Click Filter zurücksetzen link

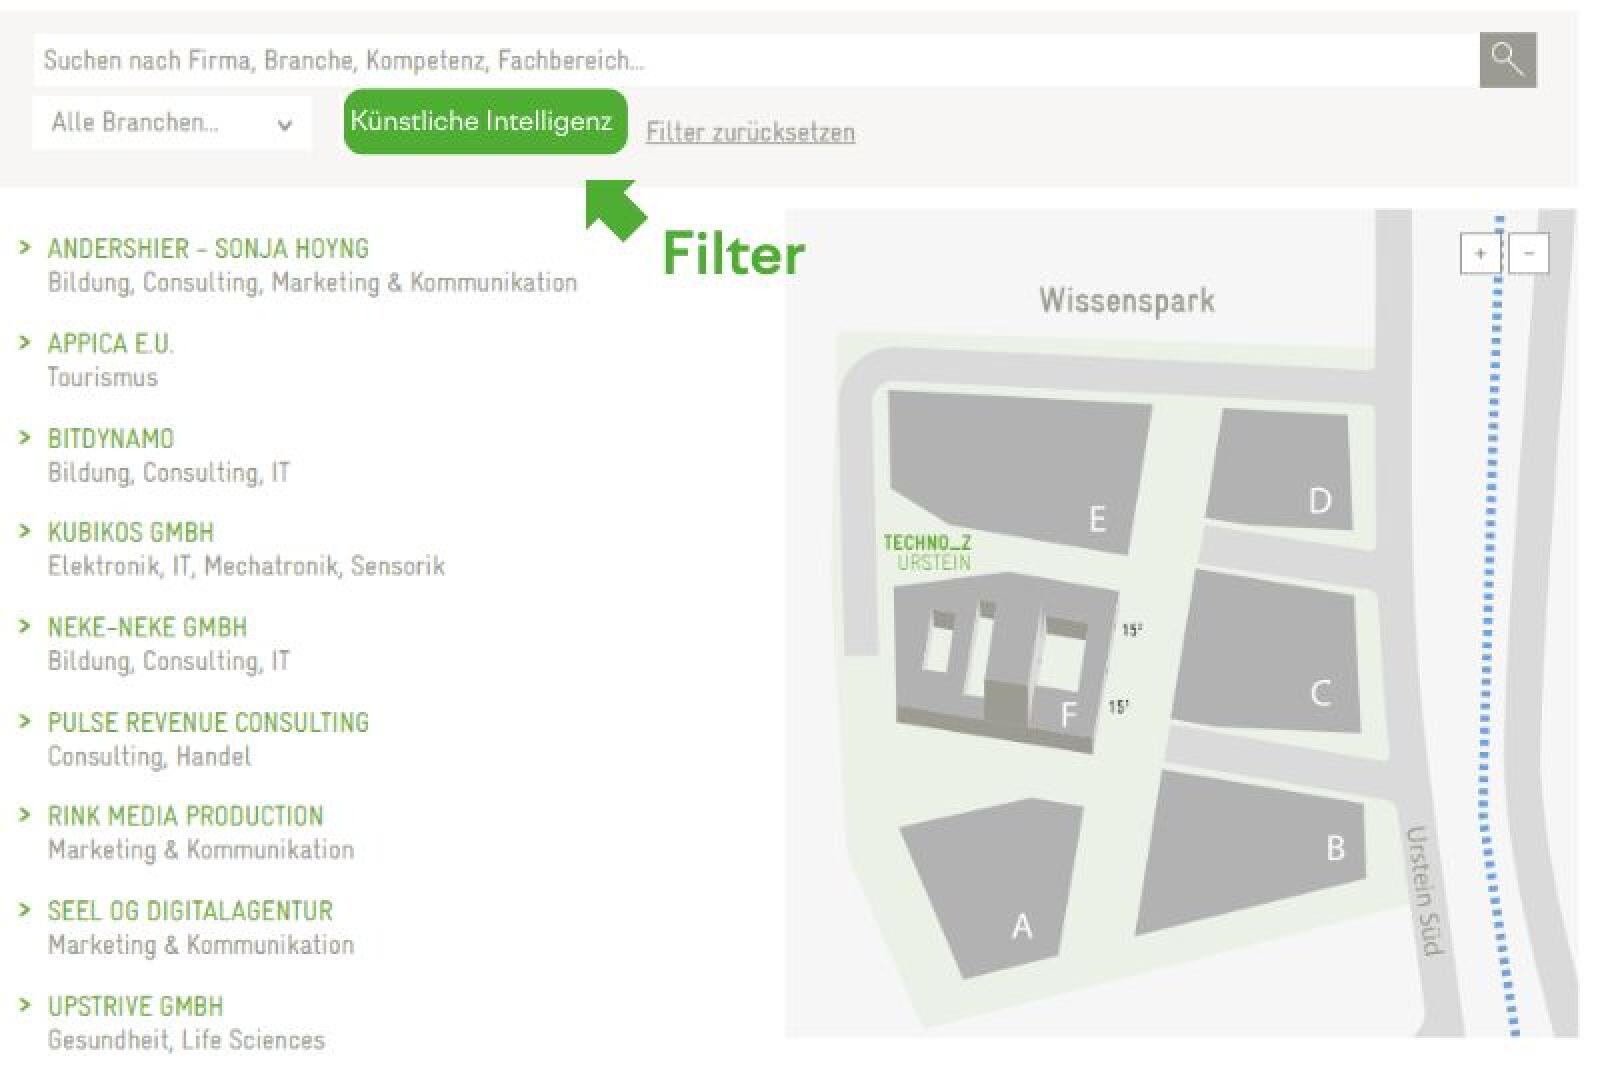pos(750,132)
